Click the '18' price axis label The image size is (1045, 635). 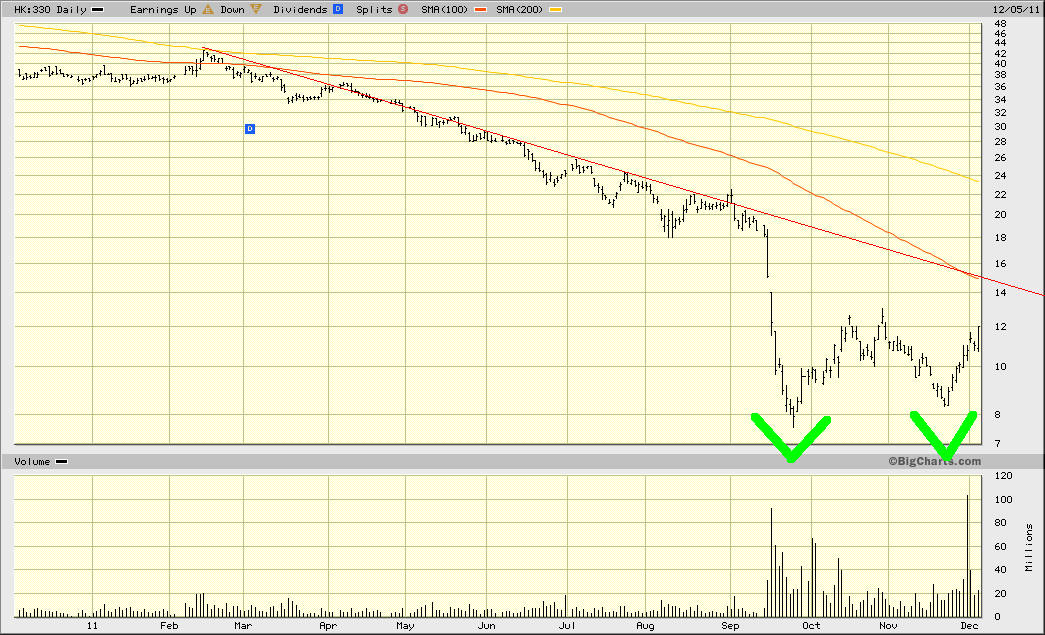click(1000, 238)
